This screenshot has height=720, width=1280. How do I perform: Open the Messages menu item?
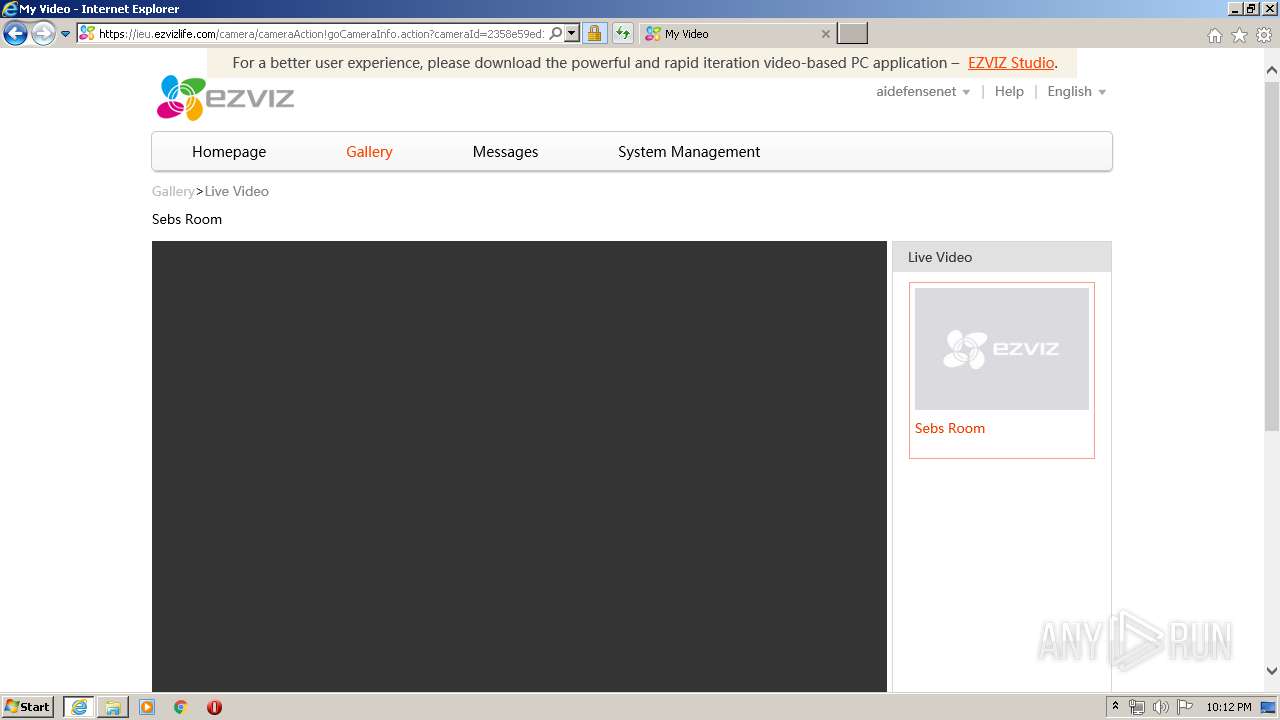click(x=505, y=152)
